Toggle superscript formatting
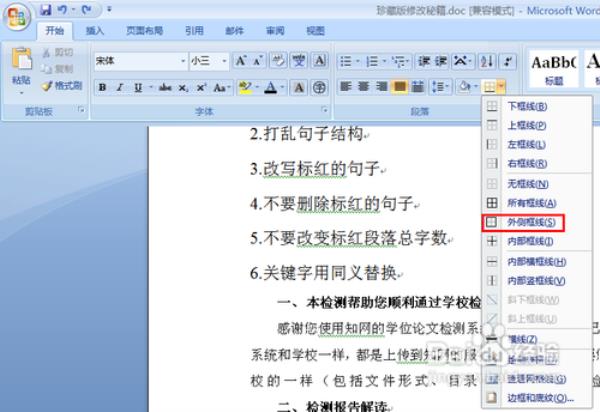The width and height of the screenshot is (600, 412). 201,88
